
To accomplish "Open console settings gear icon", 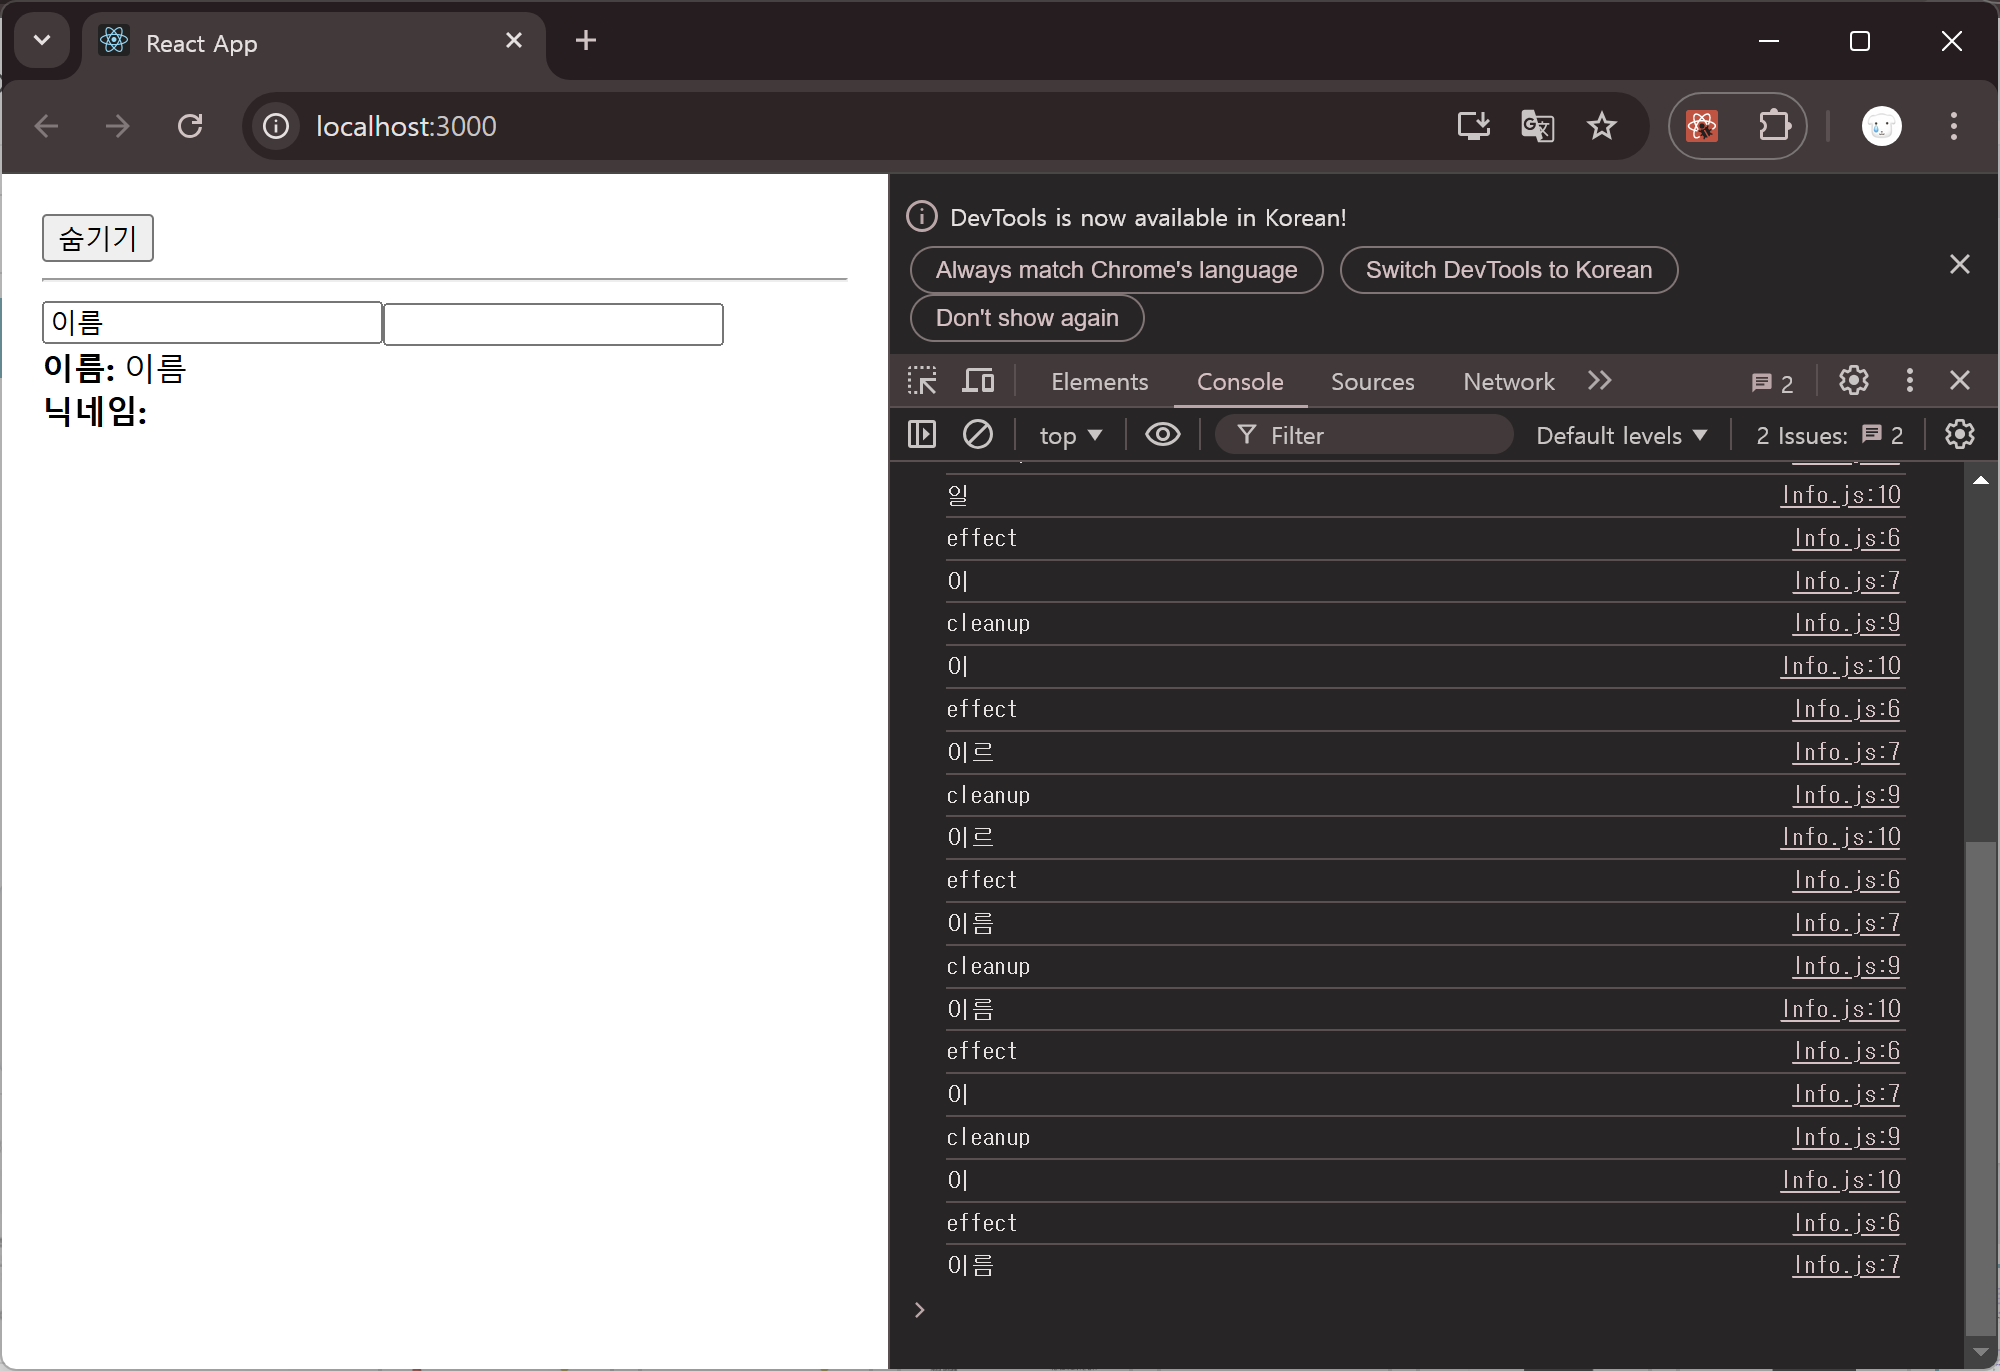I will click(x=1959, y=435).
